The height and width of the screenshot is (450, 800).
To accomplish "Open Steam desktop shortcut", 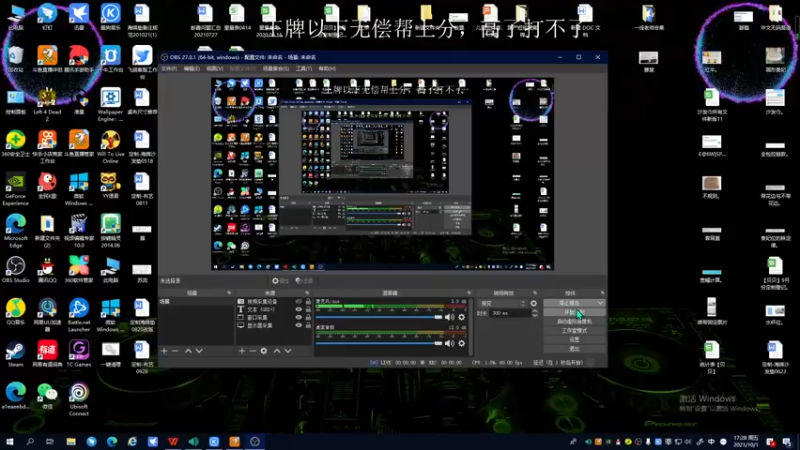I will [15, 354].
